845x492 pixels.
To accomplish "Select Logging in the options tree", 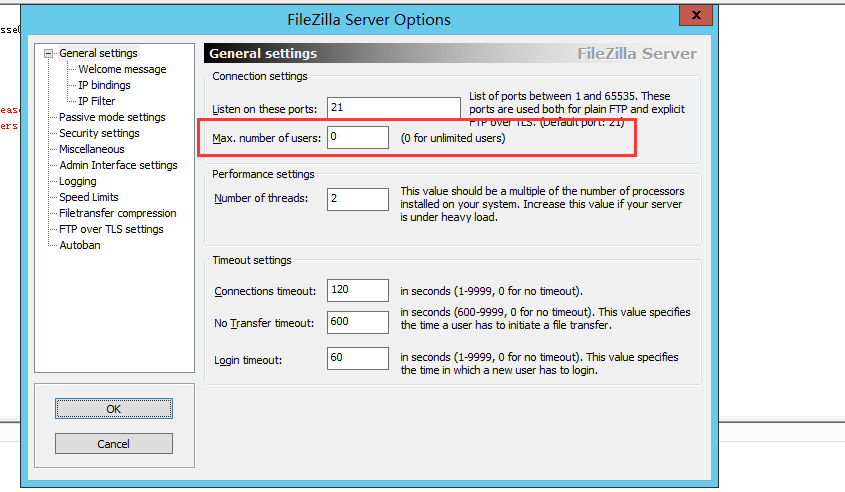I will point(78,181).
